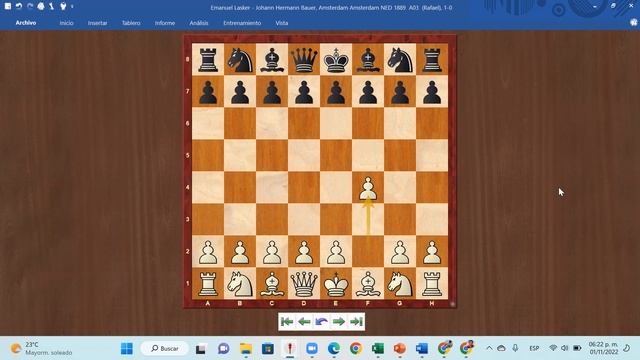Pick the white knight on b1
640x360 pixels.
[x=240, y=284]
